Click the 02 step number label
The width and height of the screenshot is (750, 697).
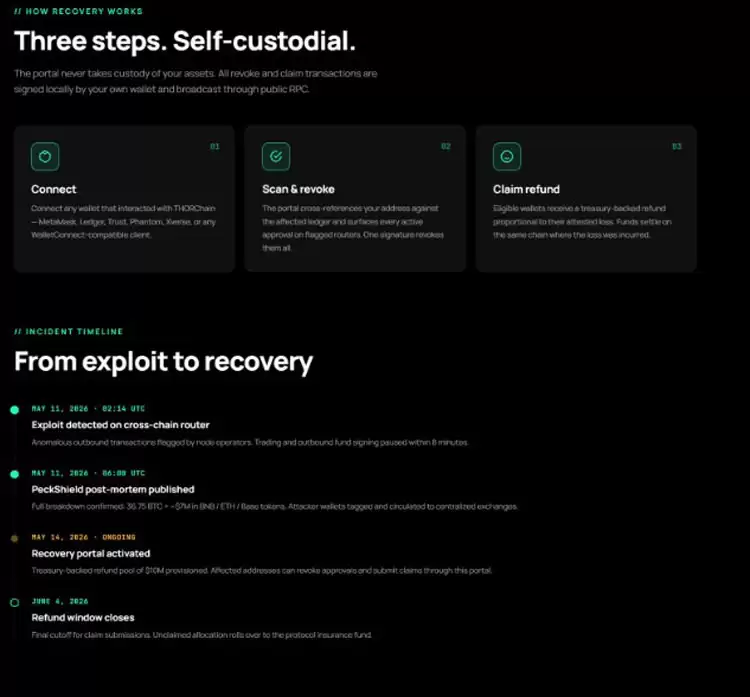tap(446, 146)
